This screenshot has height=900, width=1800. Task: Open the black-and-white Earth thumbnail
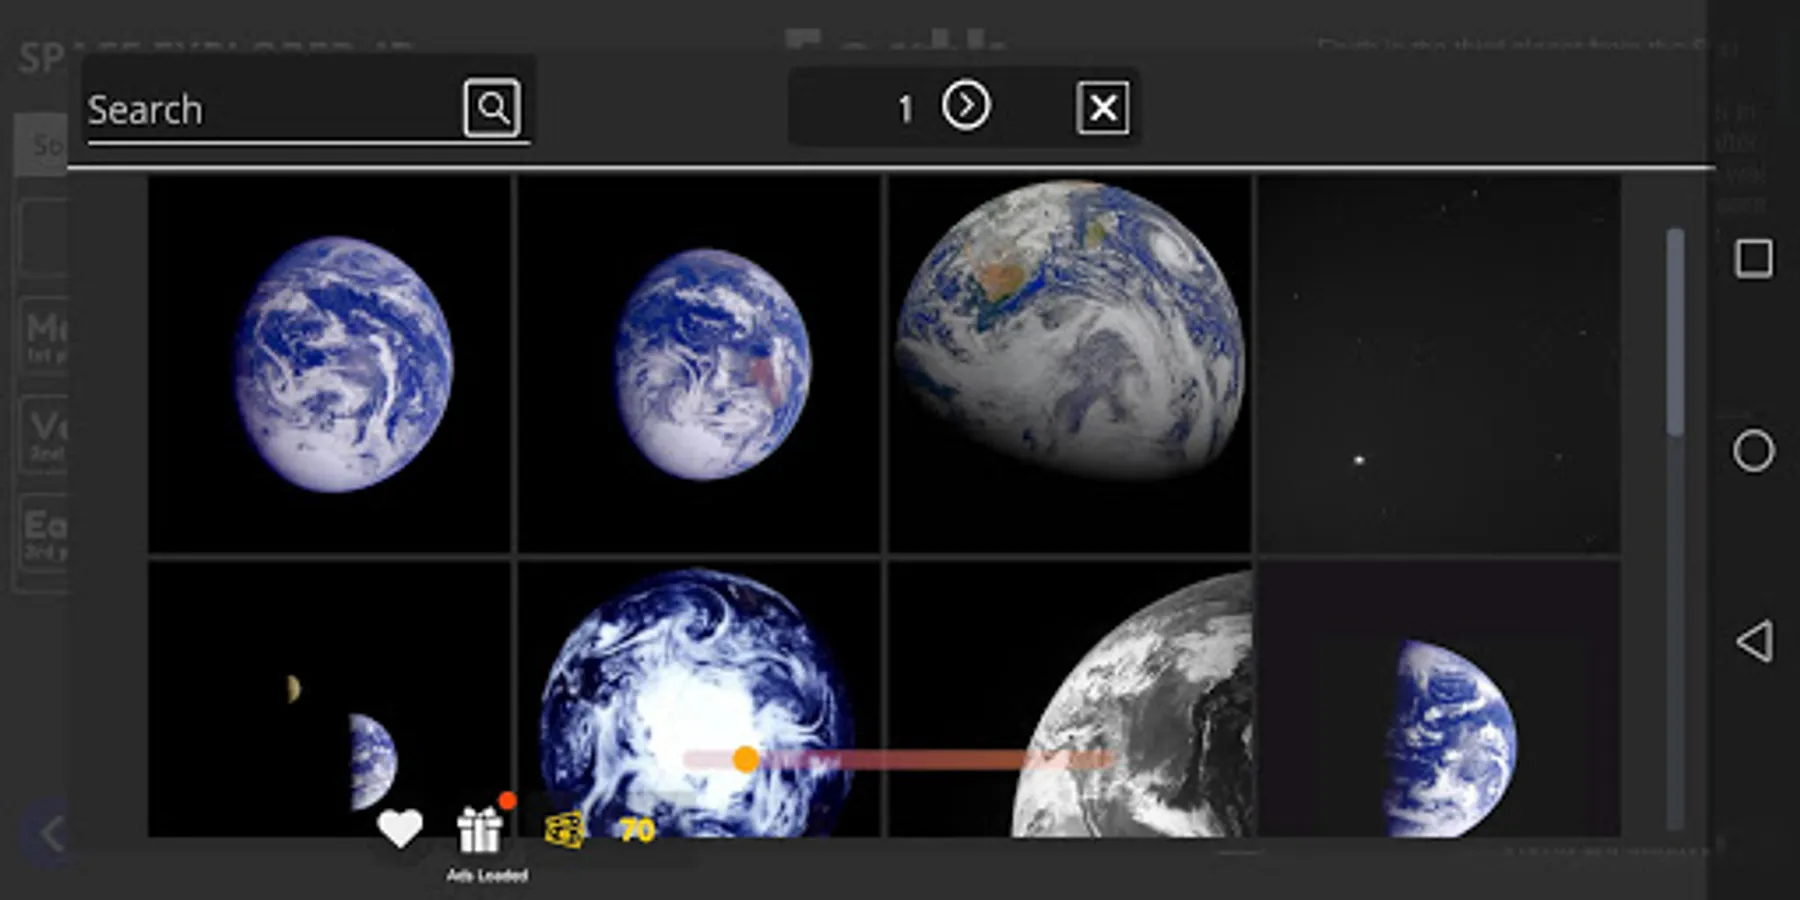[x=1069, y=698]
